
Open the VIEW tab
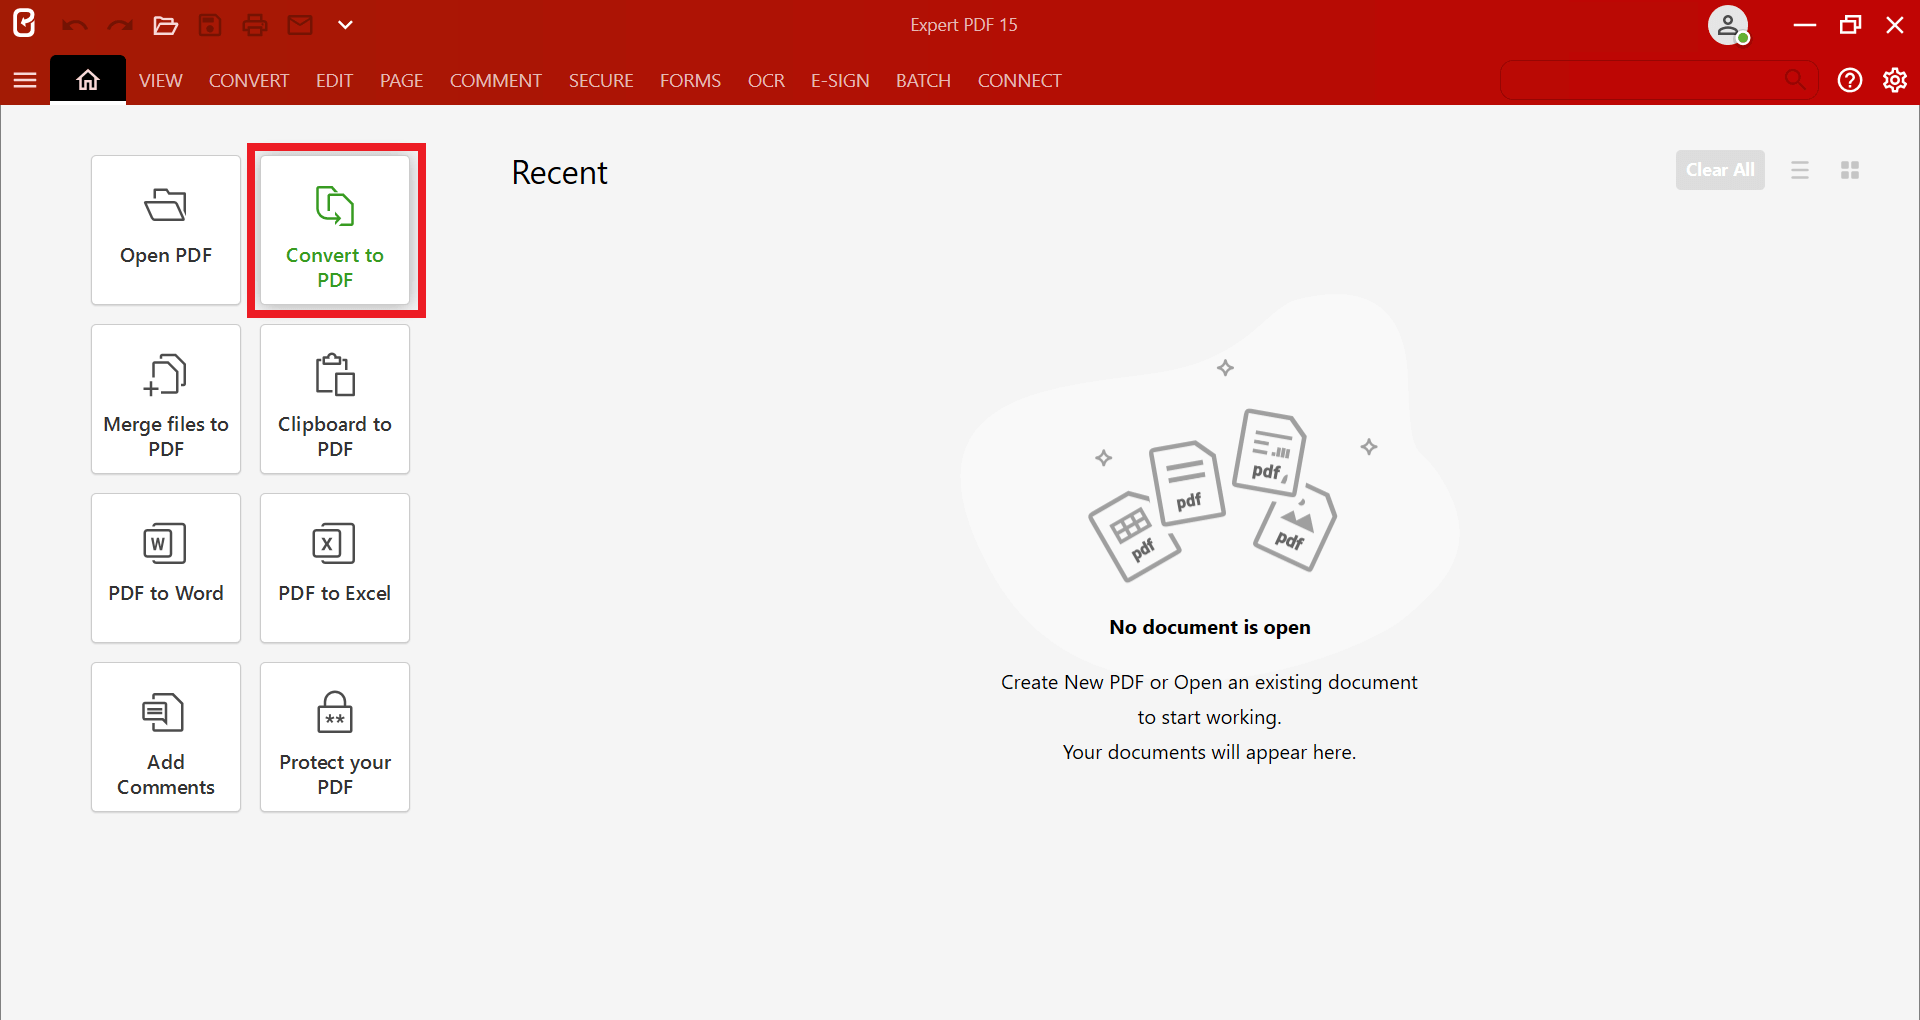[161, 80]
